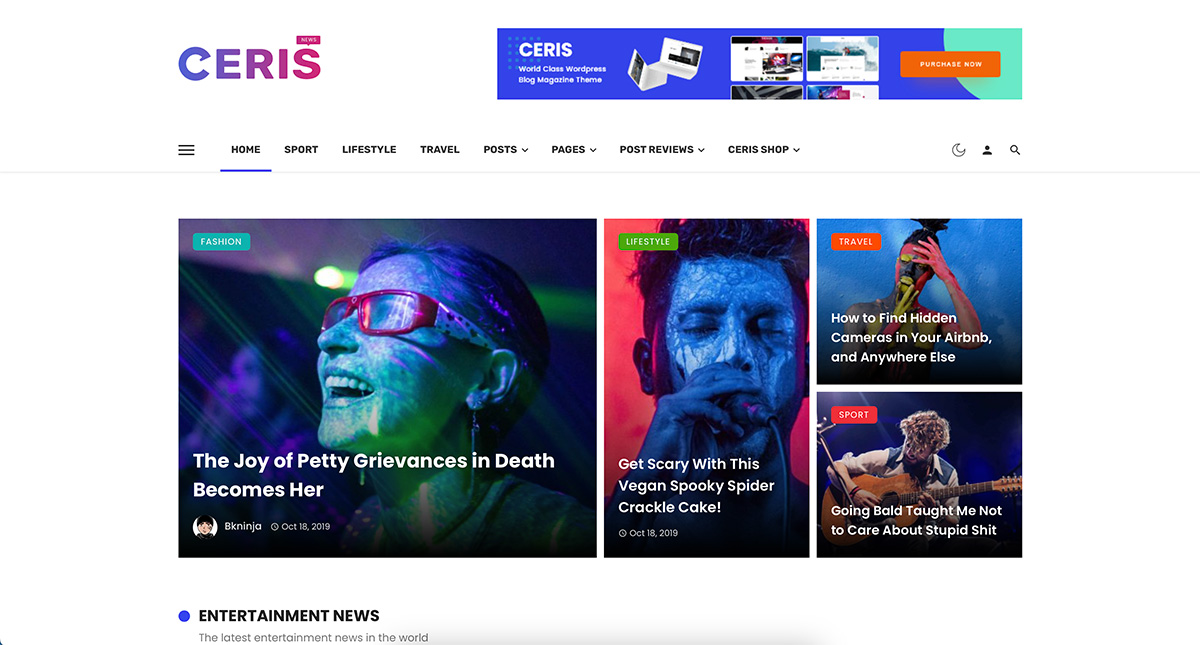1200x645 pixels.
Task: Click the Fashion category tag
Action: [221, 242]
